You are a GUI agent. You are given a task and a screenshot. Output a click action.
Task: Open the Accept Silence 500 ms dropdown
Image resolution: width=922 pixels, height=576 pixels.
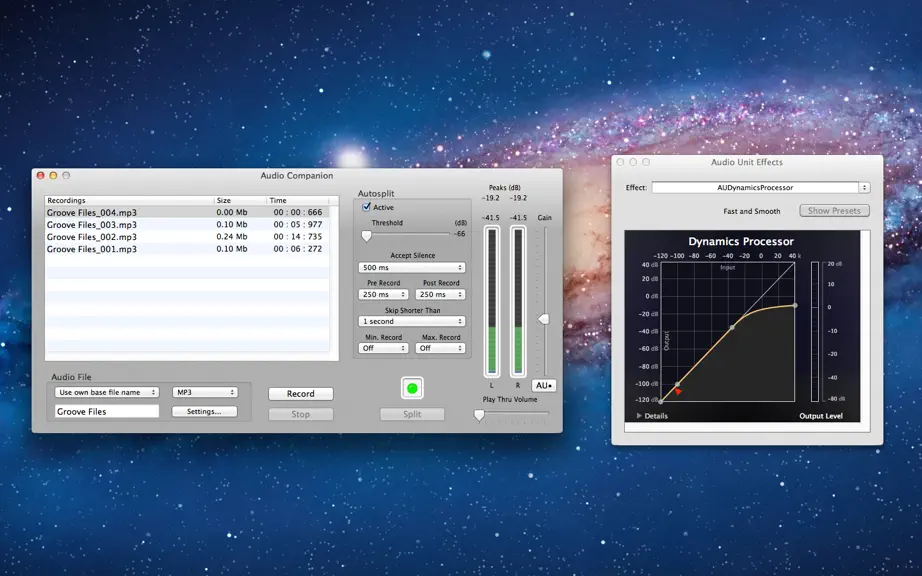[x=412, y=267]
